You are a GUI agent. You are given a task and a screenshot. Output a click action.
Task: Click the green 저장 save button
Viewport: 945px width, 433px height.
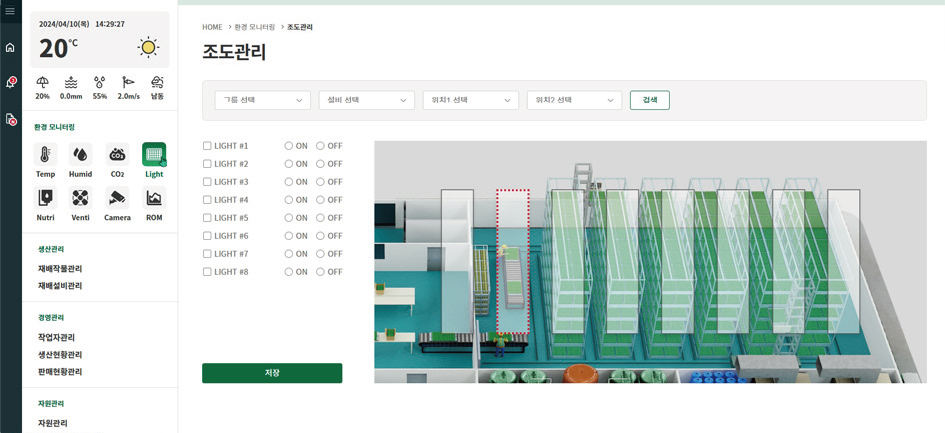pos(272,373)
